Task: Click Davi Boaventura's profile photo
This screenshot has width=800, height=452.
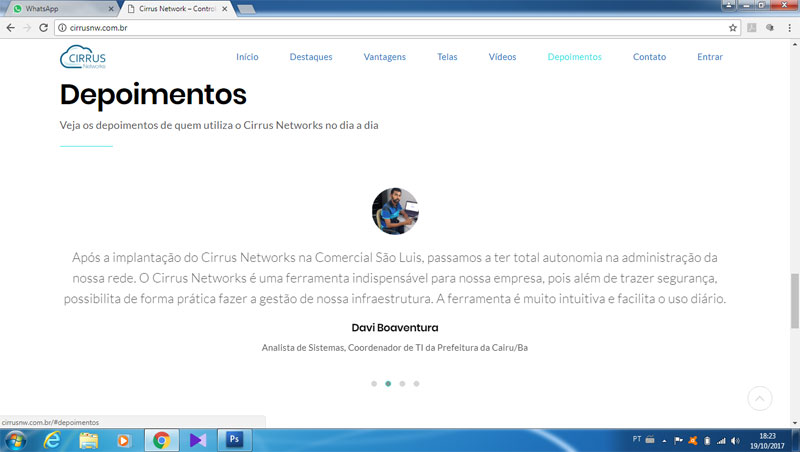Action: [395, 211]
